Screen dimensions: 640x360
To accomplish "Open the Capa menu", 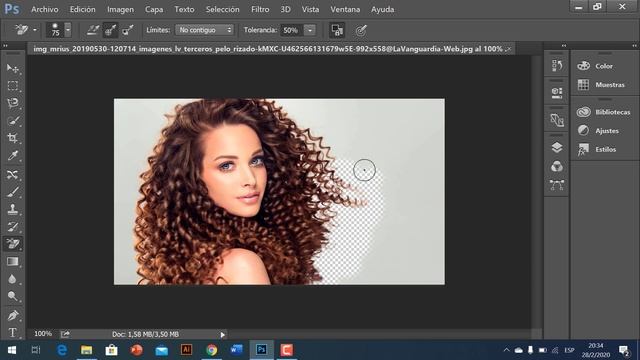I will coord(154,9).
